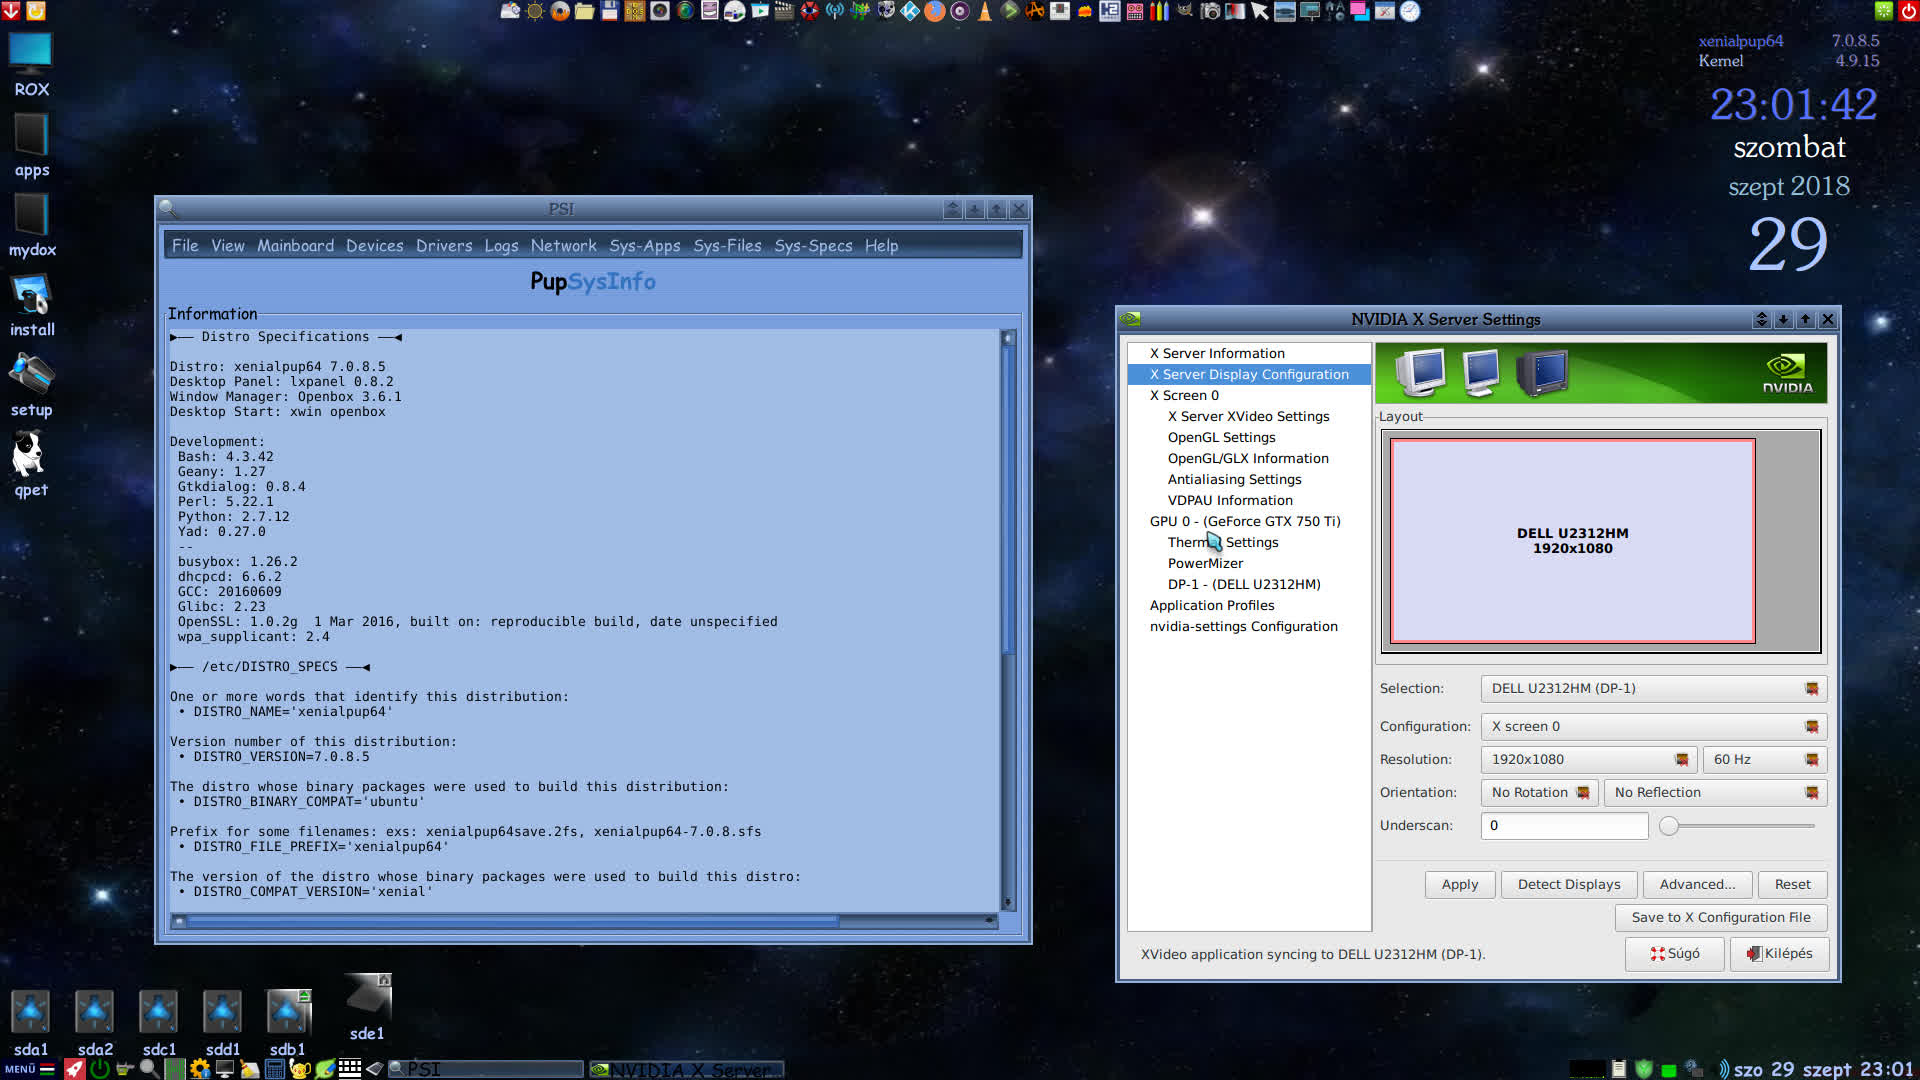Open the sde1 removable drive icon
The image size is (1920, 1080).
[x=367, y=1007]
